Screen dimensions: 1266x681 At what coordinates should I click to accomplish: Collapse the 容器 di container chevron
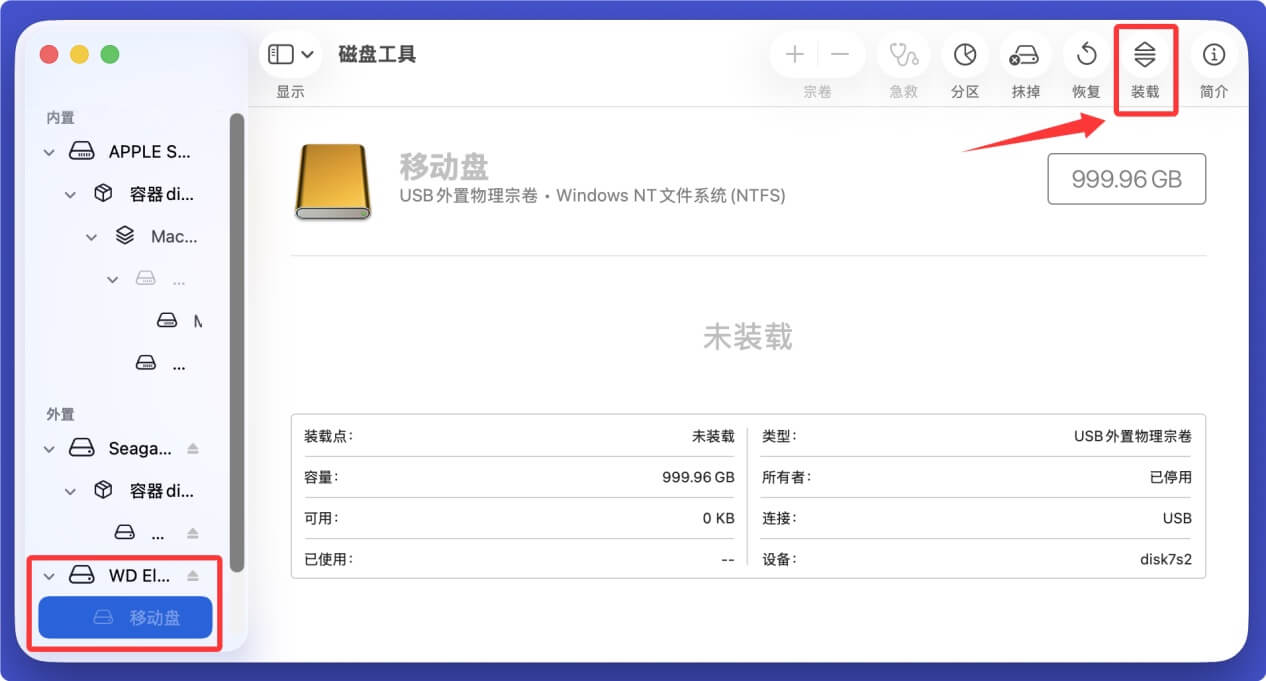[70, 193]
